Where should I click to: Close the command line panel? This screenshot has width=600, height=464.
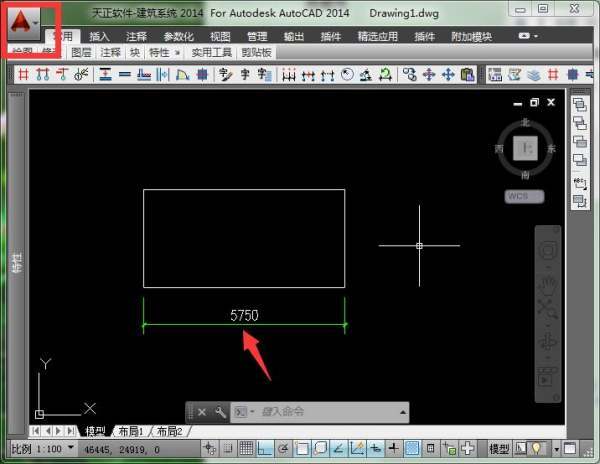(201, 412)
